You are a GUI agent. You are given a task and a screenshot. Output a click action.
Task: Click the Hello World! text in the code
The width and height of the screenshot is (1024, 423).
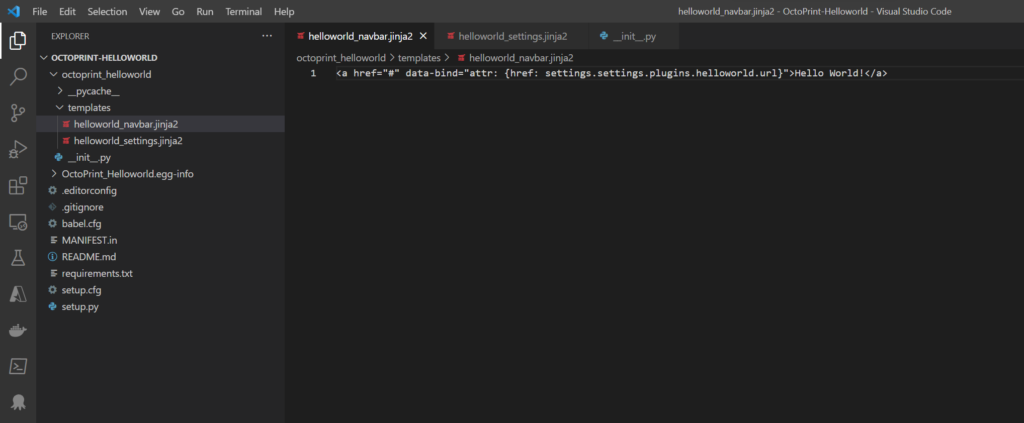pos(829,73)
